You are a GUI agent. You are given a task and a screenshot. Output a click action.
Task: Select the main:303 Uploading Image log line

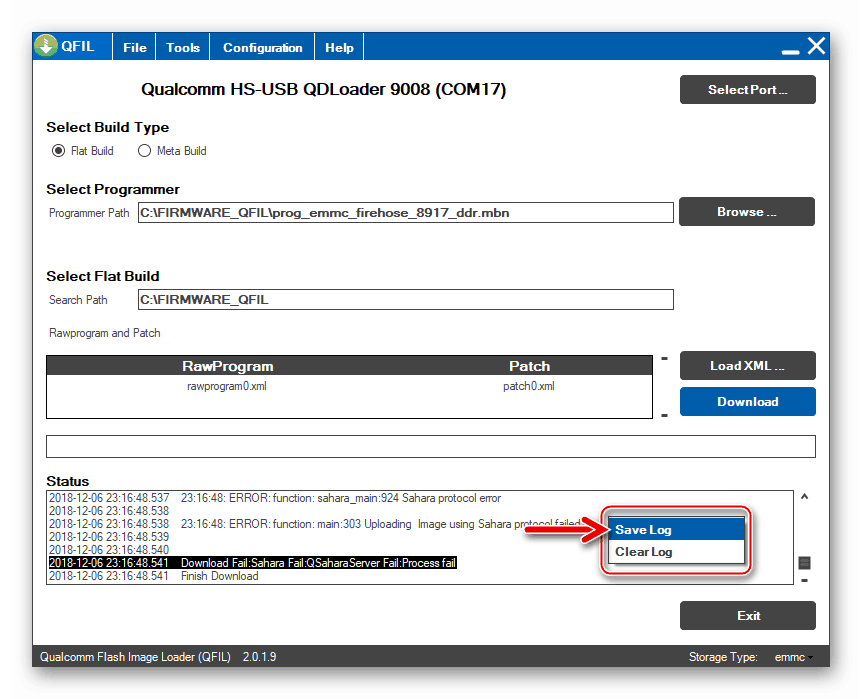[314, 524]
